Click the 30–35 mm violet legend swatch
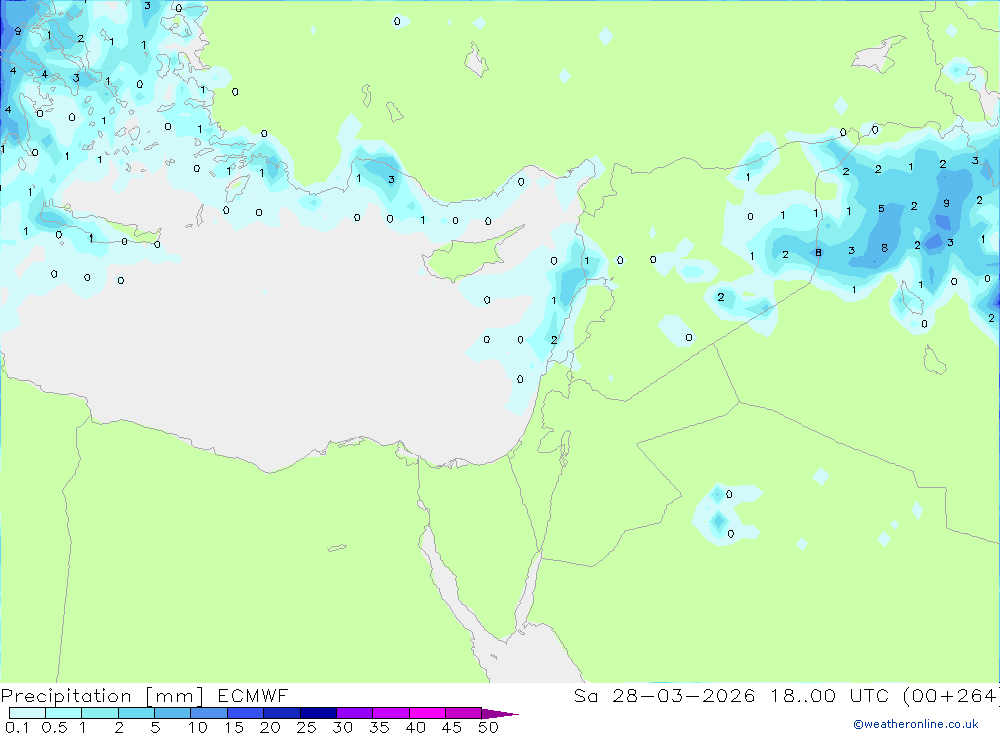The width and height of the screenshot is (1000, 733). pyautogui.click(x=355, y=713)
